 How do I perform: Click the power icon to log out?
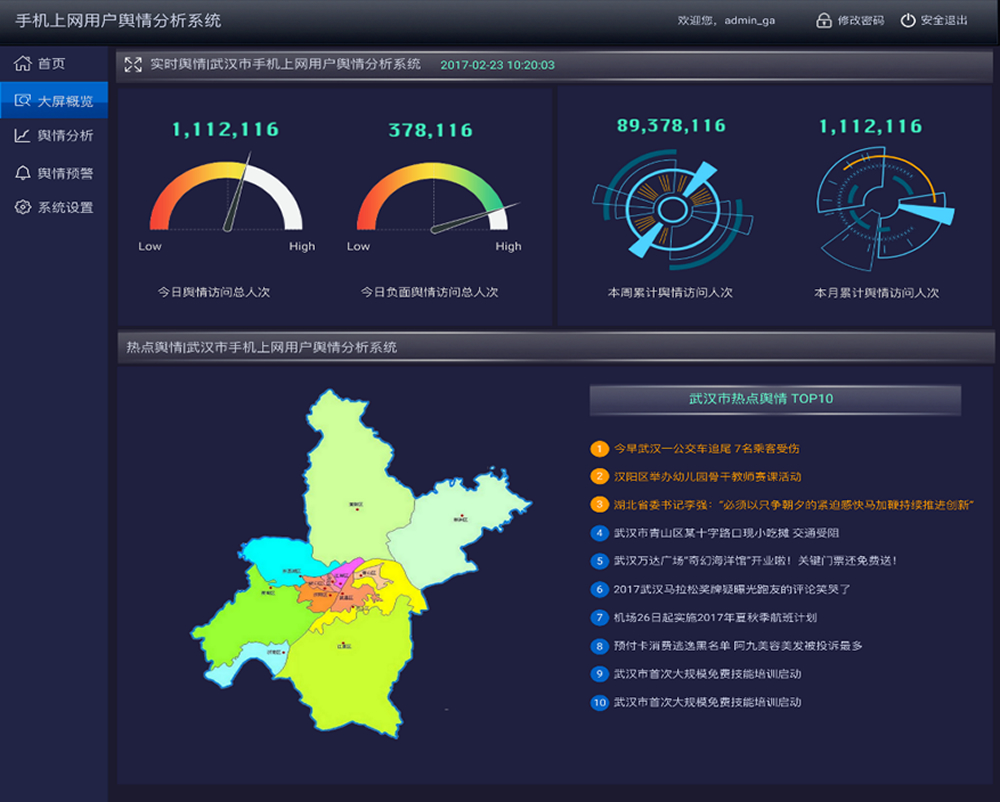[908, 21]
